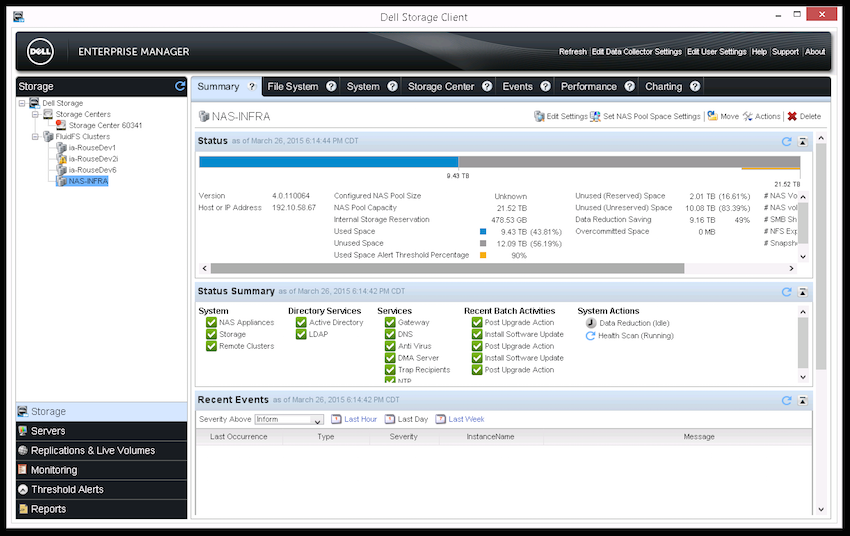850x536 pixels.
Task: Click the Actions wrench icon
Action: pos(748,116)
